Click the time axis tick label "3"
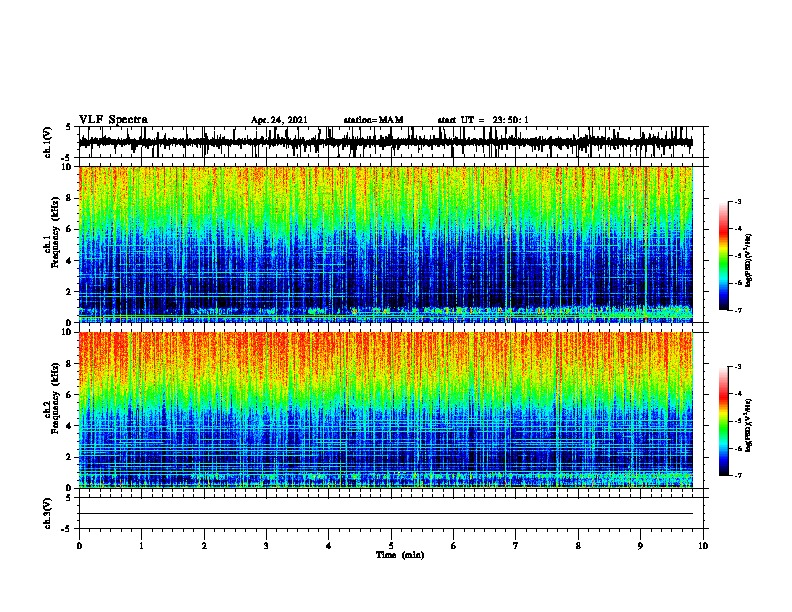Screen dimensions: 792x612 (266, 546)
